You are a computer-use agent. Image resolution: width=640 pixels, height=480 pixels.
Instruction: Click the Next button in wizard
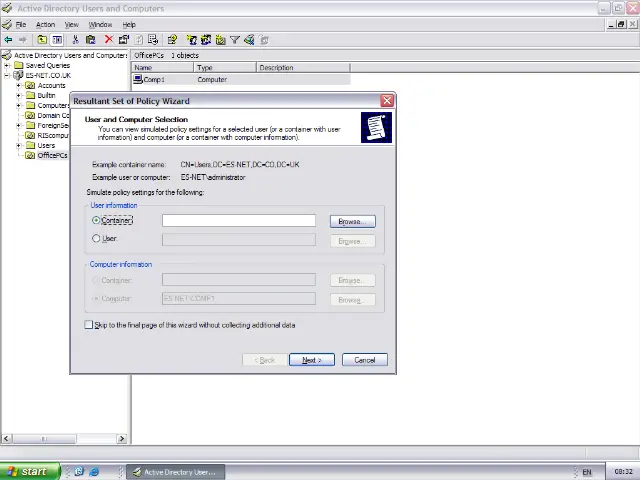tap(312, 360)
